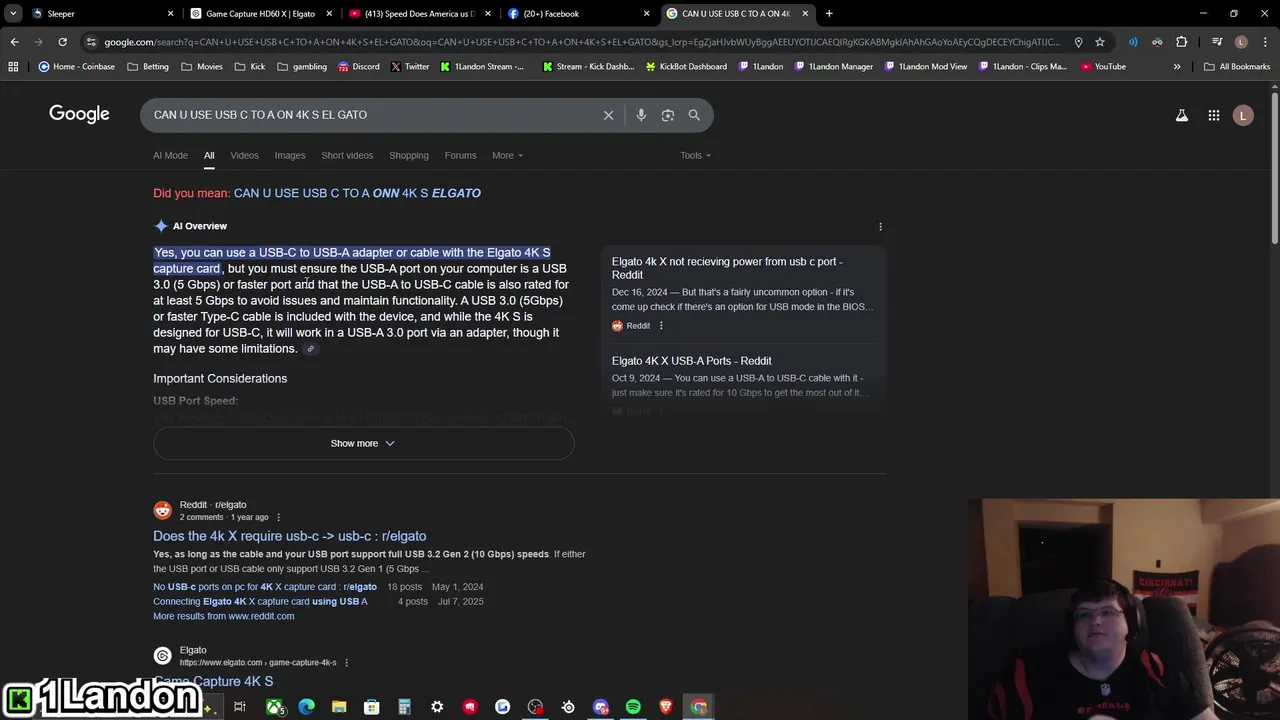Select the Forums search tab

pos(460,155)
